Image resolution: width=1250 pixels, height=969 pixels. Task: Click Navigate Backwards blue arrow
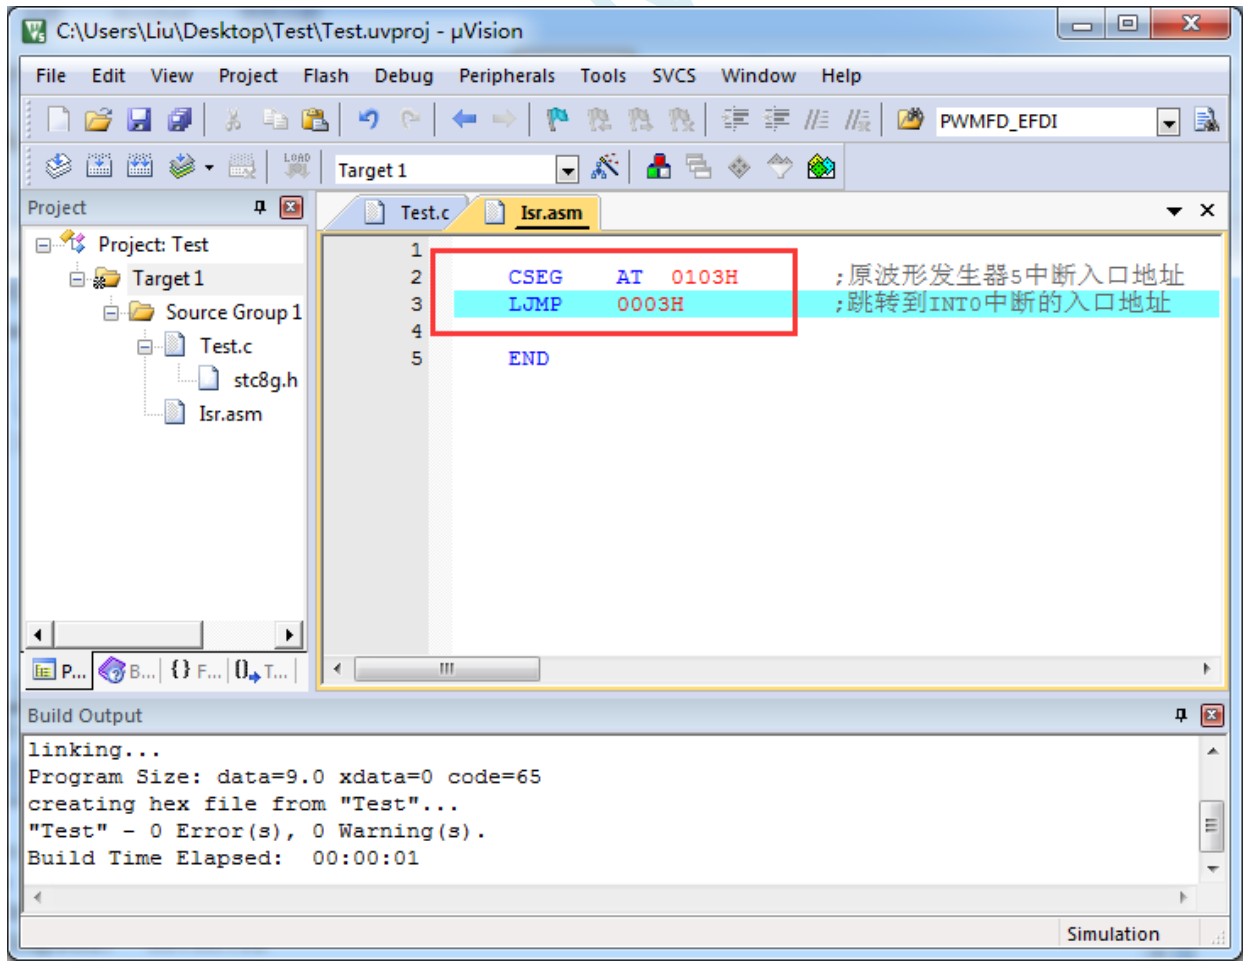464,120
